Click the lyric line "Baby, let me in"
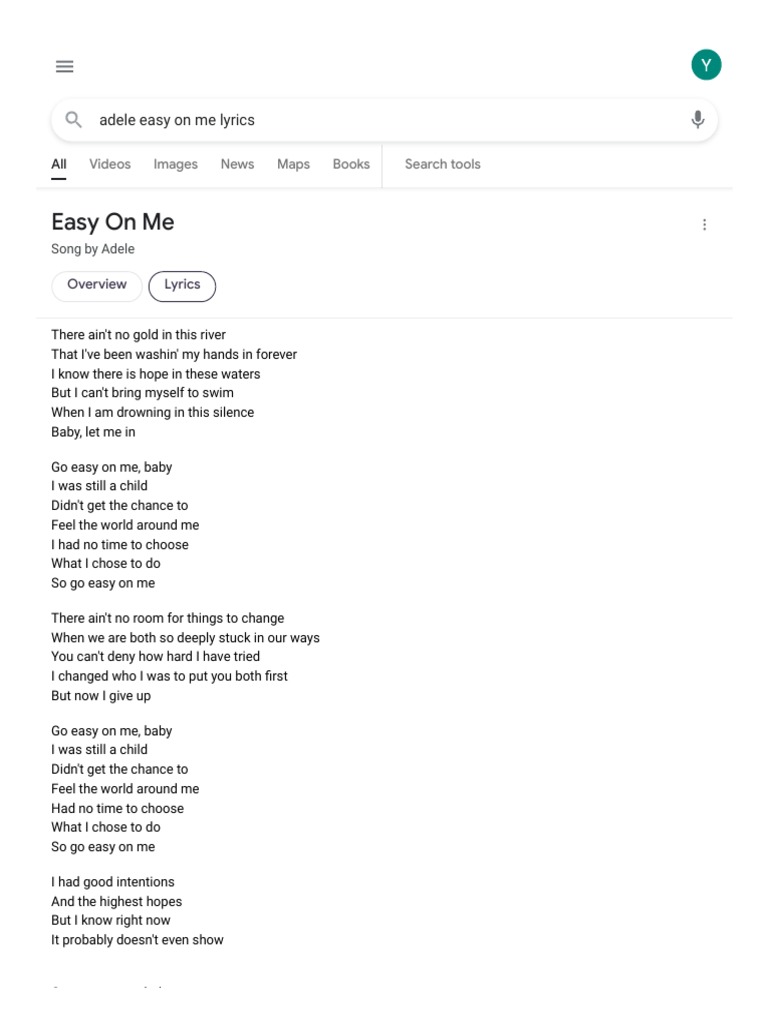This screenshot has height=1024, width=768. click(93, 432)
